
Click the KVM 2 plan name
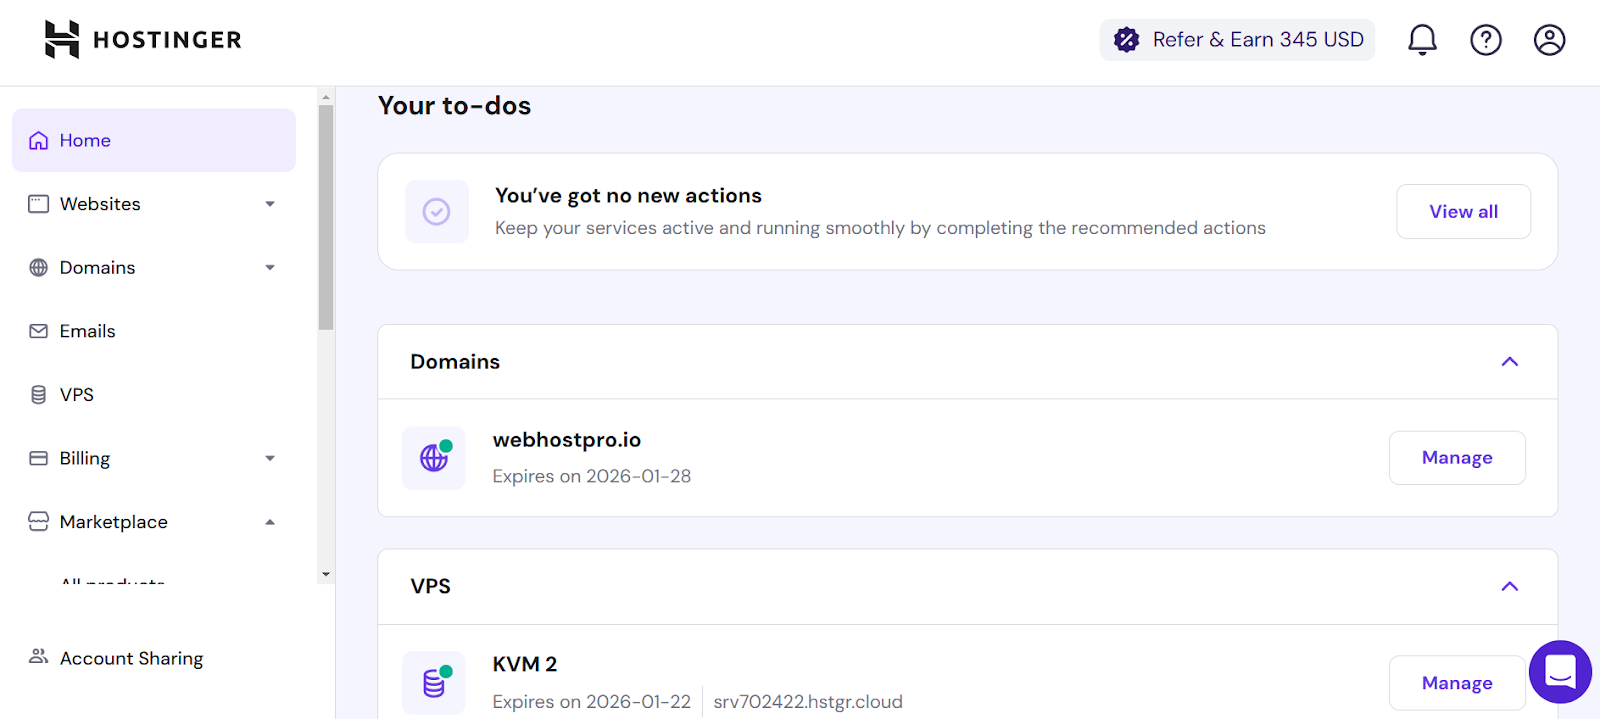[525, 664]
